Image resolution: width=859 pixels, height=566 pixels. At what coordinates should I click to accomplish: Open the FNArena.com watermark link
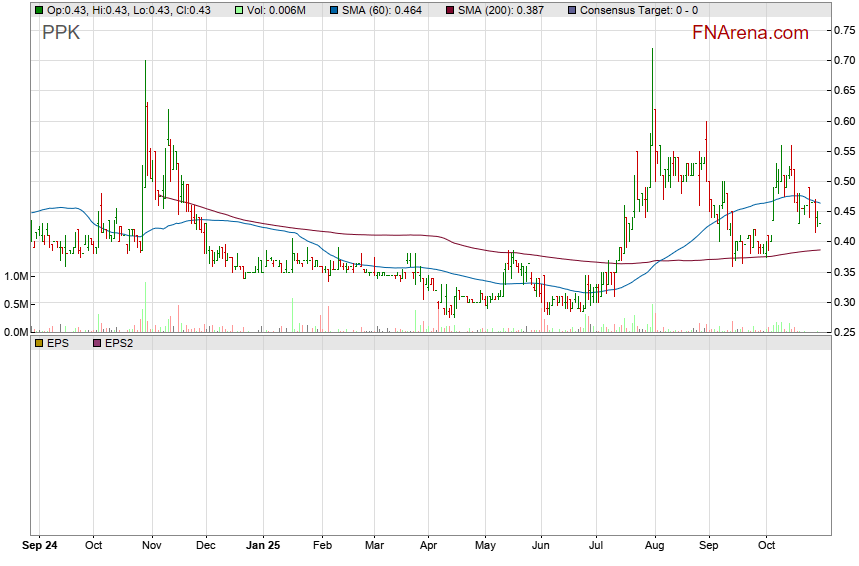750,33
